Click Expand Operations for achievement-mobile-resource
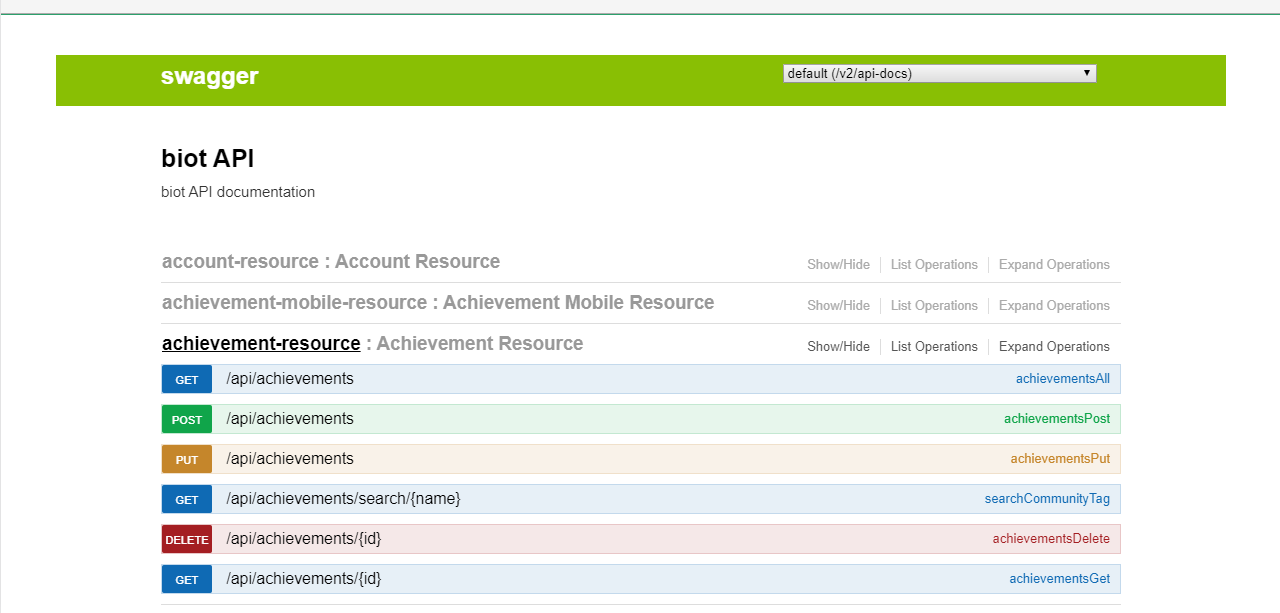The height and width of the screenshot is (613, 1280). pyautogui.click(x=1054, y=306)
